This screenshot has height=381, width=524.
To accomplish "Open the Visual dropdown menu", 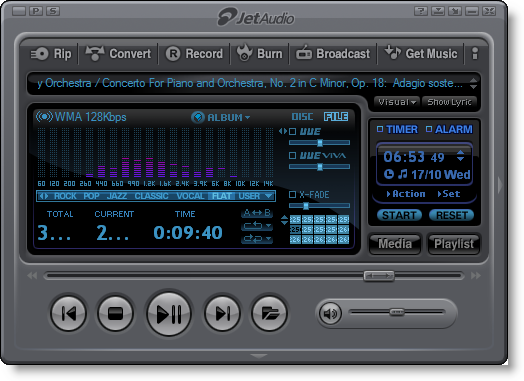I will (397, 102).
